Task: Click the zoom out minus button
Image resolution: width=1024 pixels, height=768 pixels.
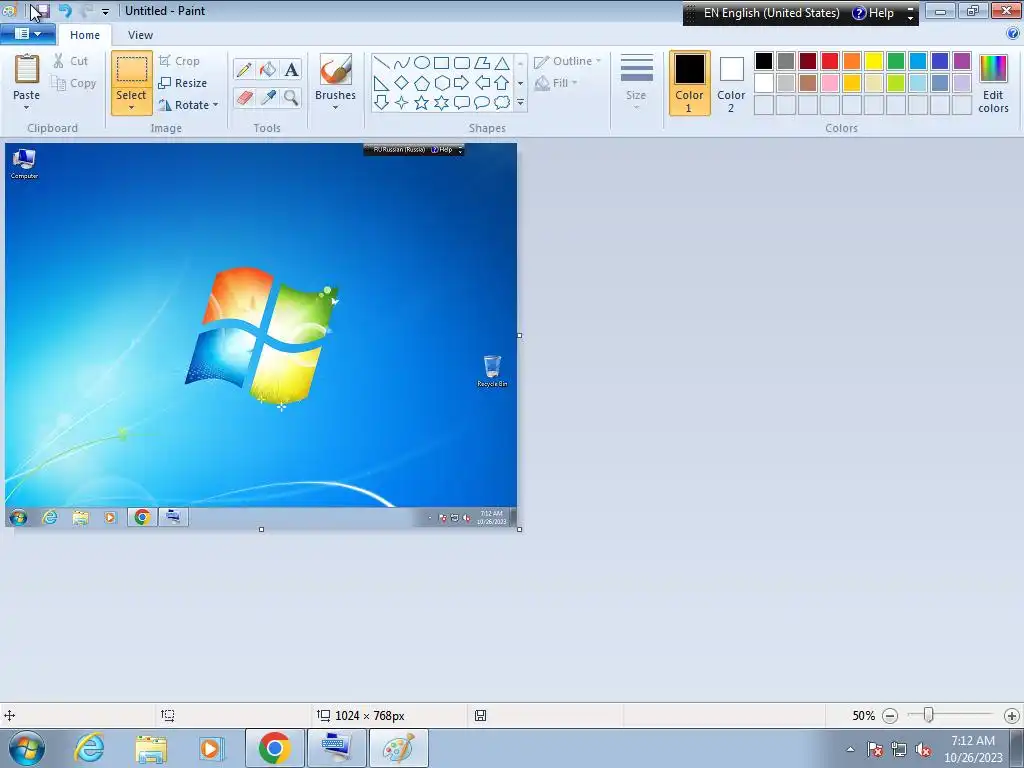Action: pos(889,716)
